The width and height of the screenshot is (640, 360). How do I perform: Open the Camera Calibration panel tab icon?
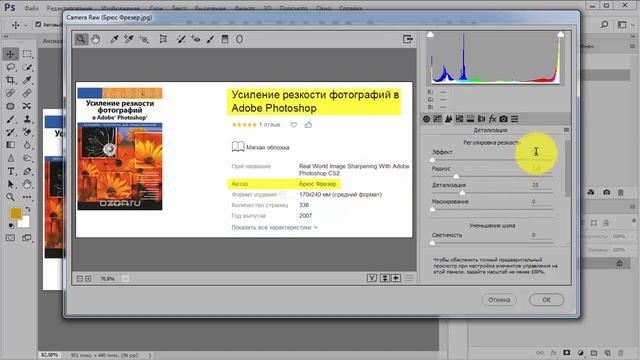click(503, 119)
